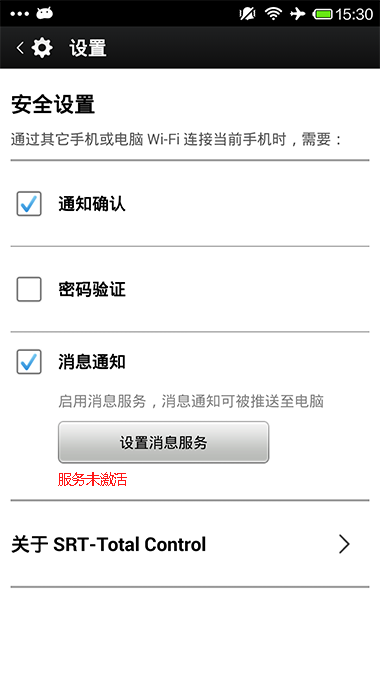The height and width of the screenshot is (676, 380).
Task: Tap the 消息通知 label text
Action: click(92, 361)
